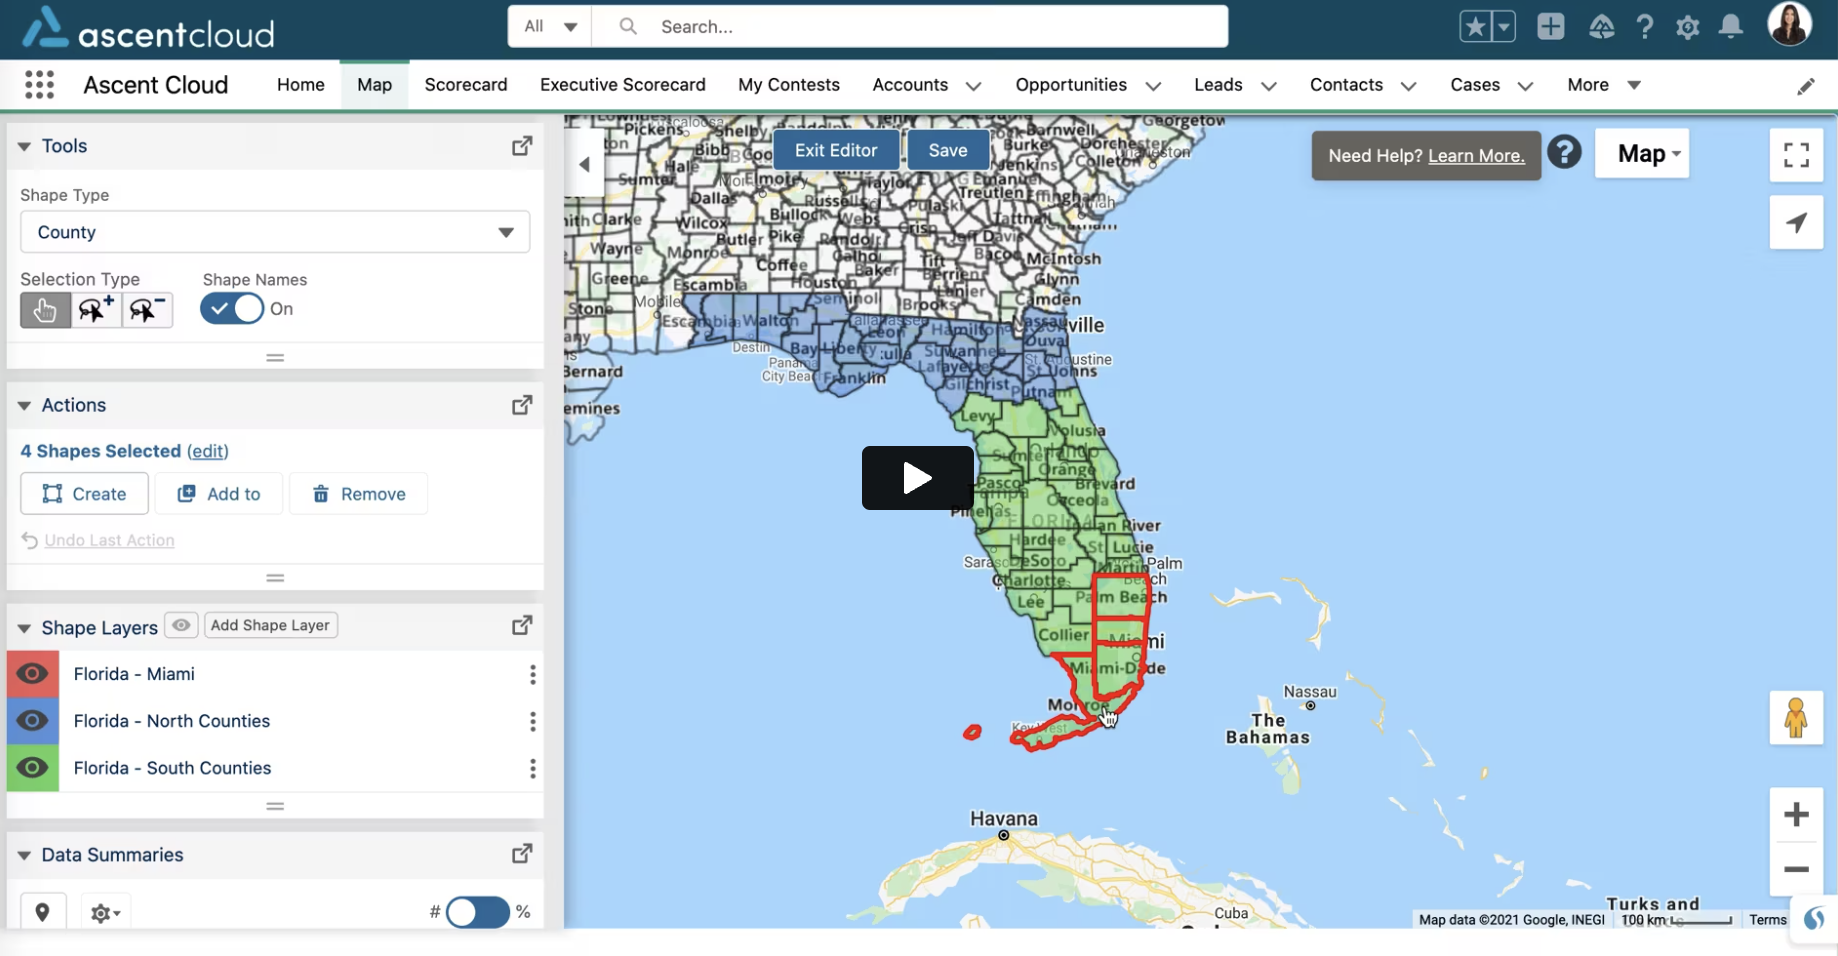Collapse the Actions section
The image size is (1838, 956).
click(x=24, y=405)
